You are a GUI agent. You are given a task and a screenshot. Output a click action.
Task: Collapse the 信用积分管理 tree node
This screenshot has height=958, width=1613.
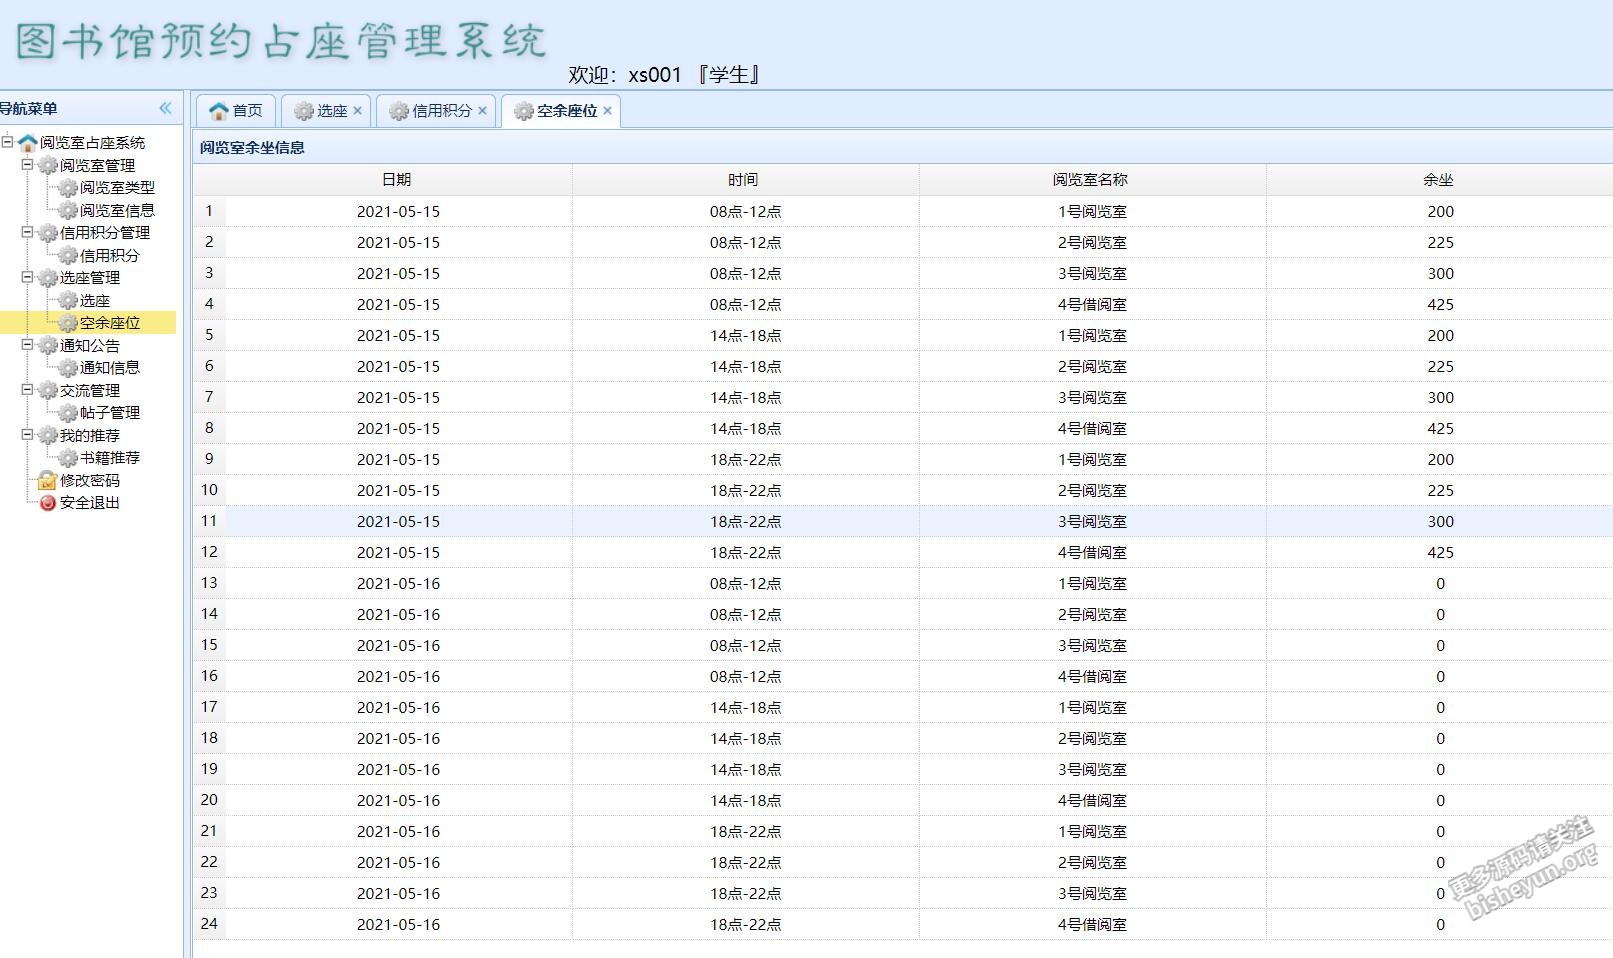(28, 232)
